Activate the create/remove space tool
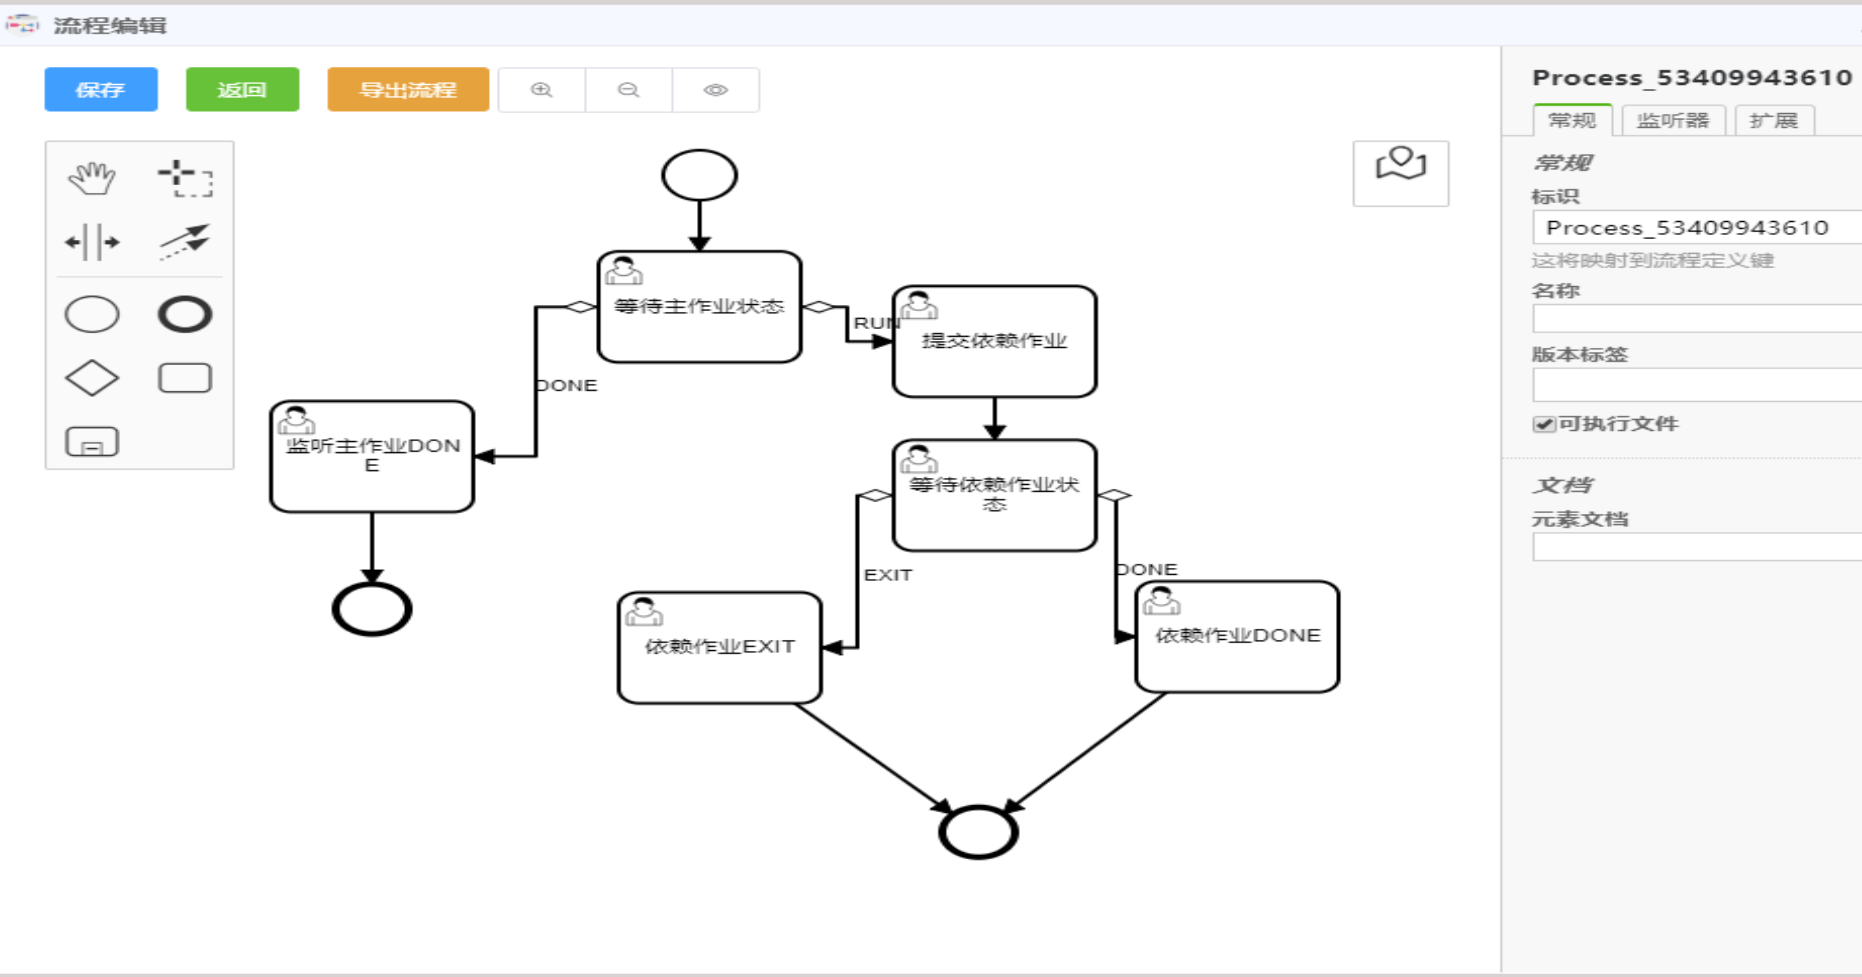Image resolution: width=1862 pixels, height=977 pixels. 92,242
